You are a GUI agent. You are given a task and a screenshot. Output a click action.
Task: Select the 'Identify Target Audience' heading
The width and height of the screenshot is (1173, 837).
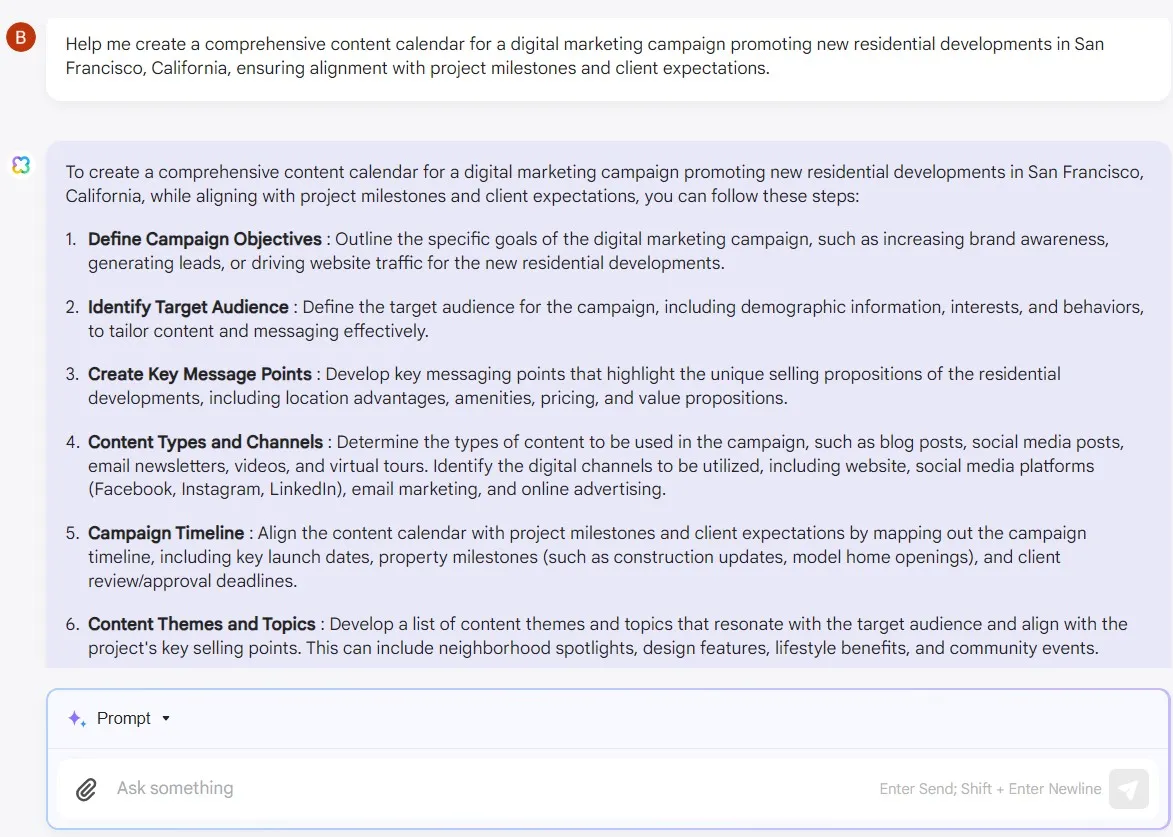pos(188,307)
